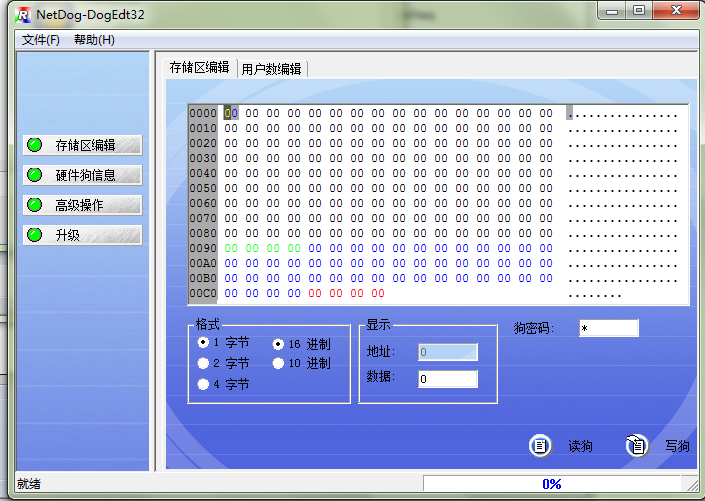Click the first blue byte in row 00A0

[x=231, y=263]
